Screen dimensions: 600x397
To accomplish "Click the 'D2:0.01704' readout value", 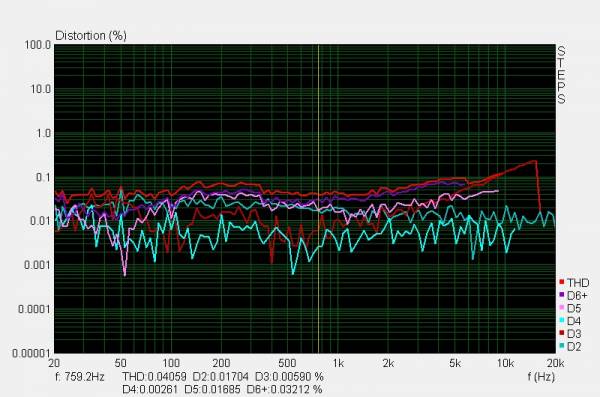I will pyautogui.click(x=220, y=377).
